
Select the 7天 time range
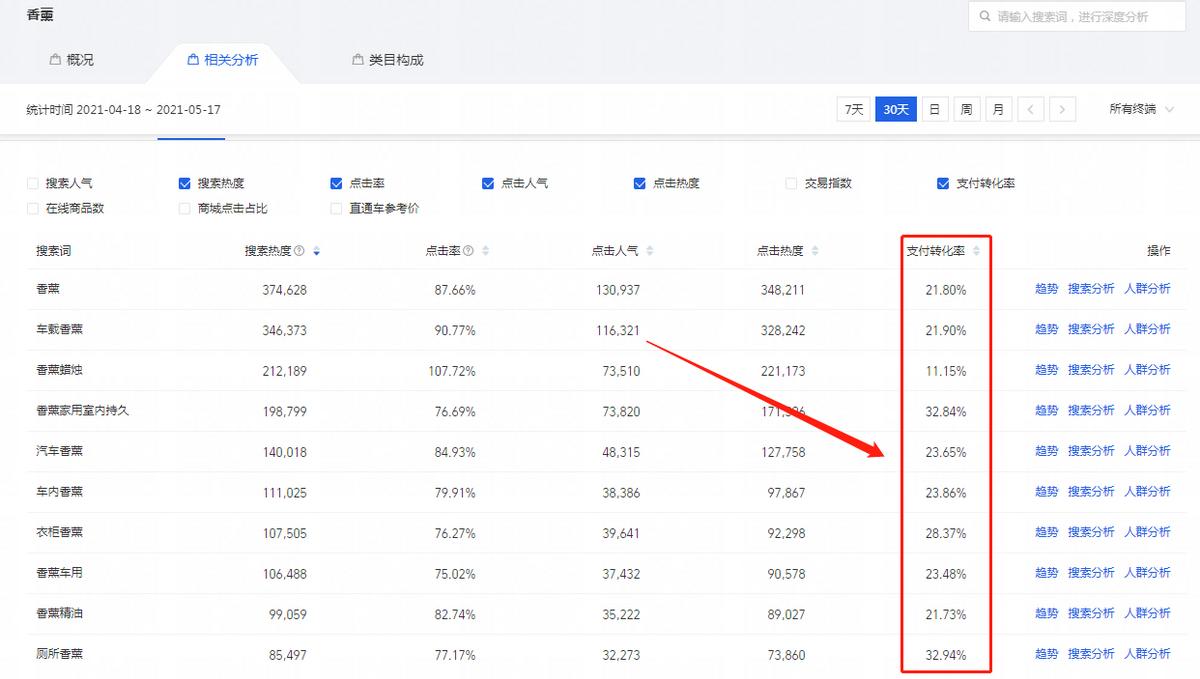(853, 108)
